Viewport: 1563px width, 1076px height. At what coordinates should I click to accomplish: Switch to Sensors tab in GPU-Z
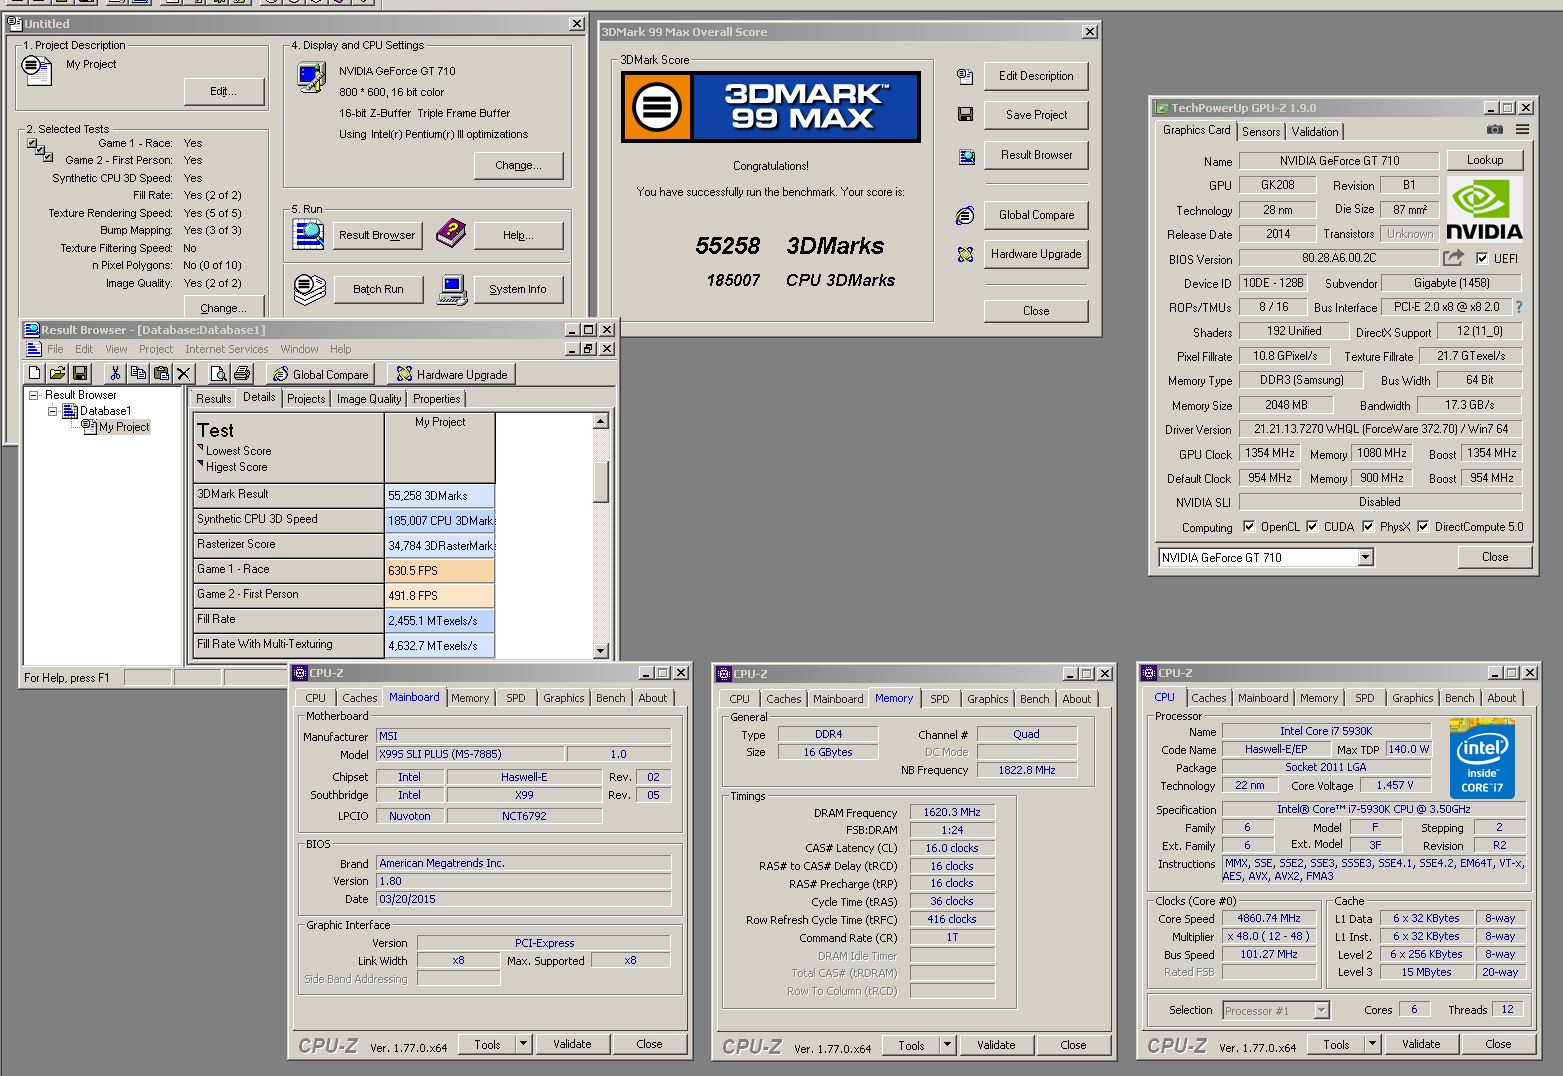(1261, 132)
